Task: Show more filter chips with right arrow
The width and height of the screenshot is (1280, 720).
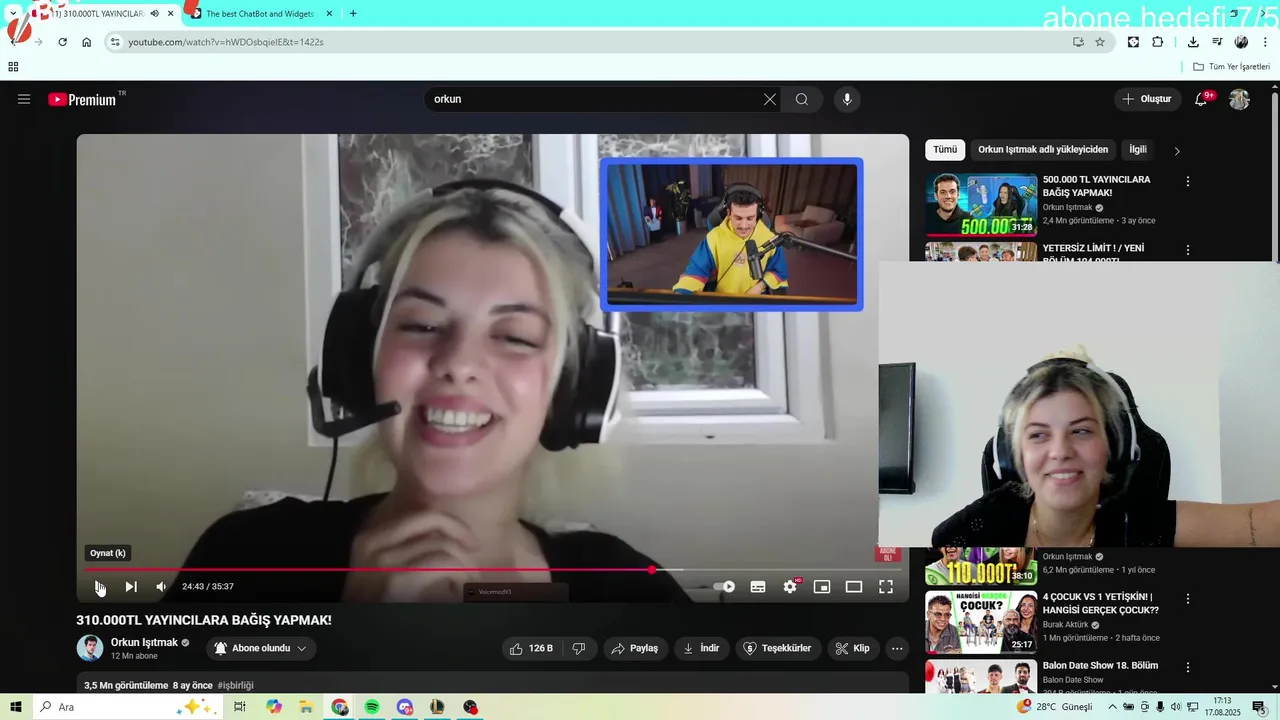Action: pos(1177,151)
